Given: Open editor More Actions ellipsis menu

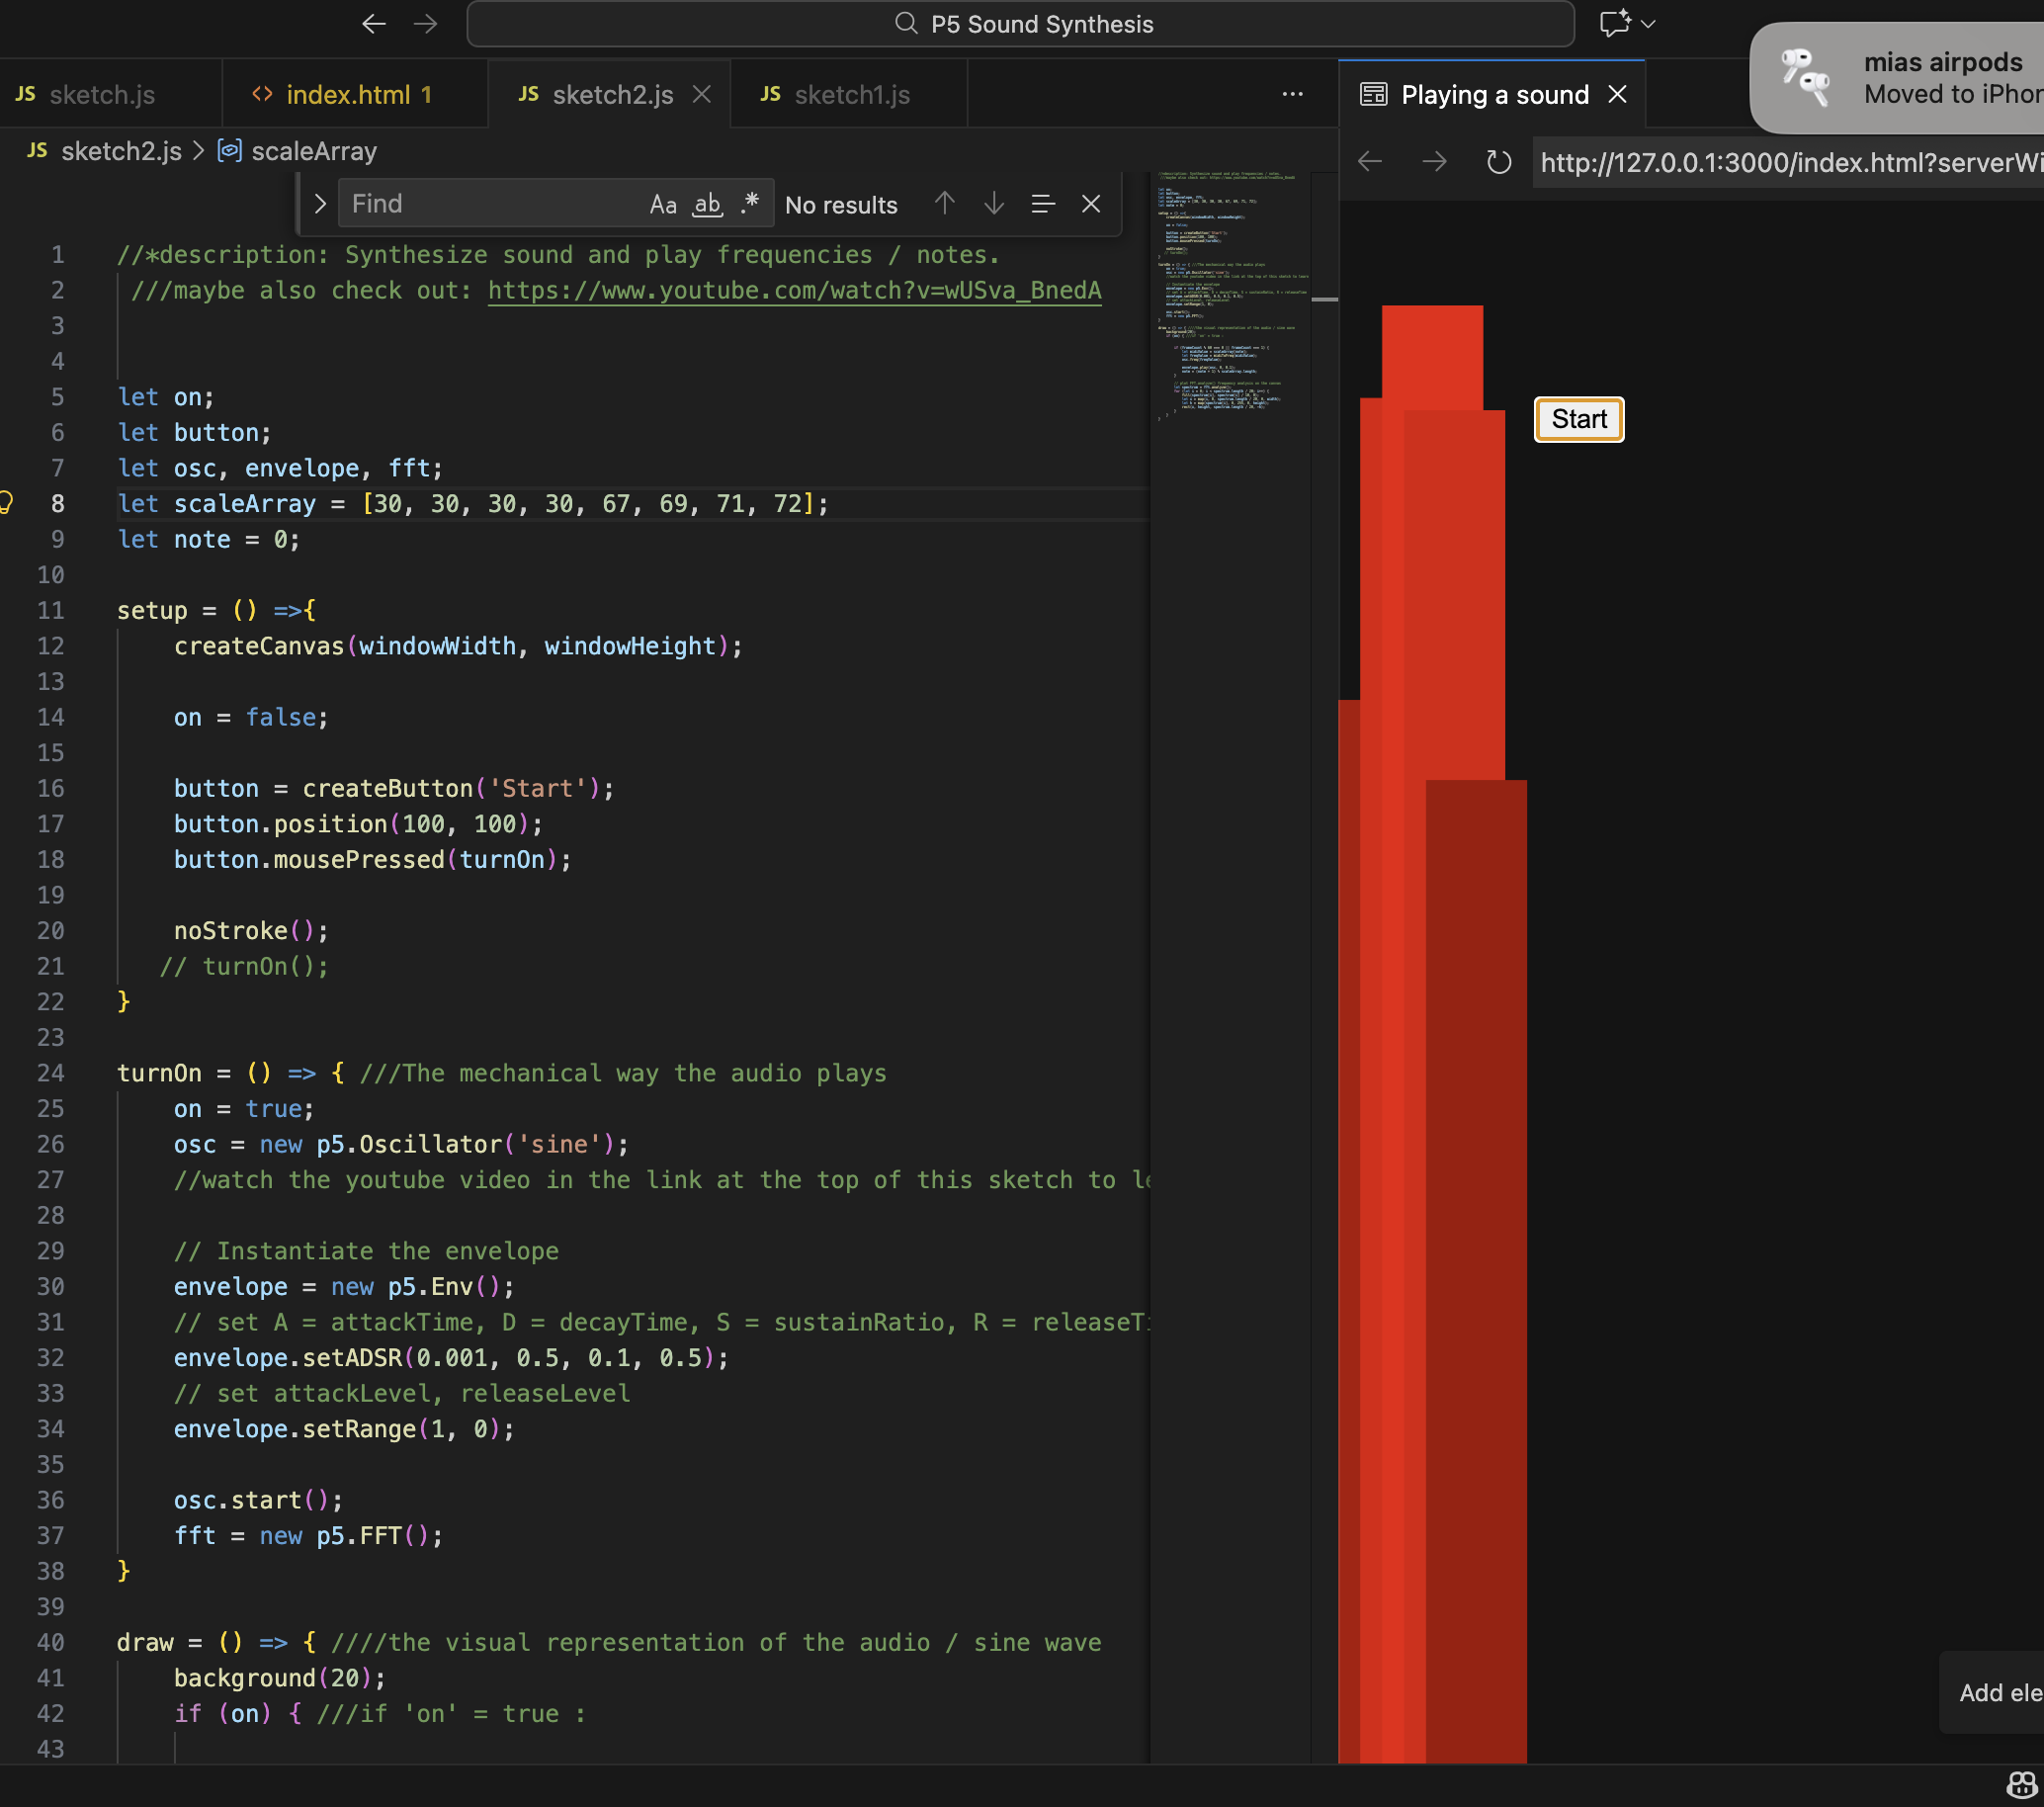Looking at the screenshot, I should coord(1292,94).
